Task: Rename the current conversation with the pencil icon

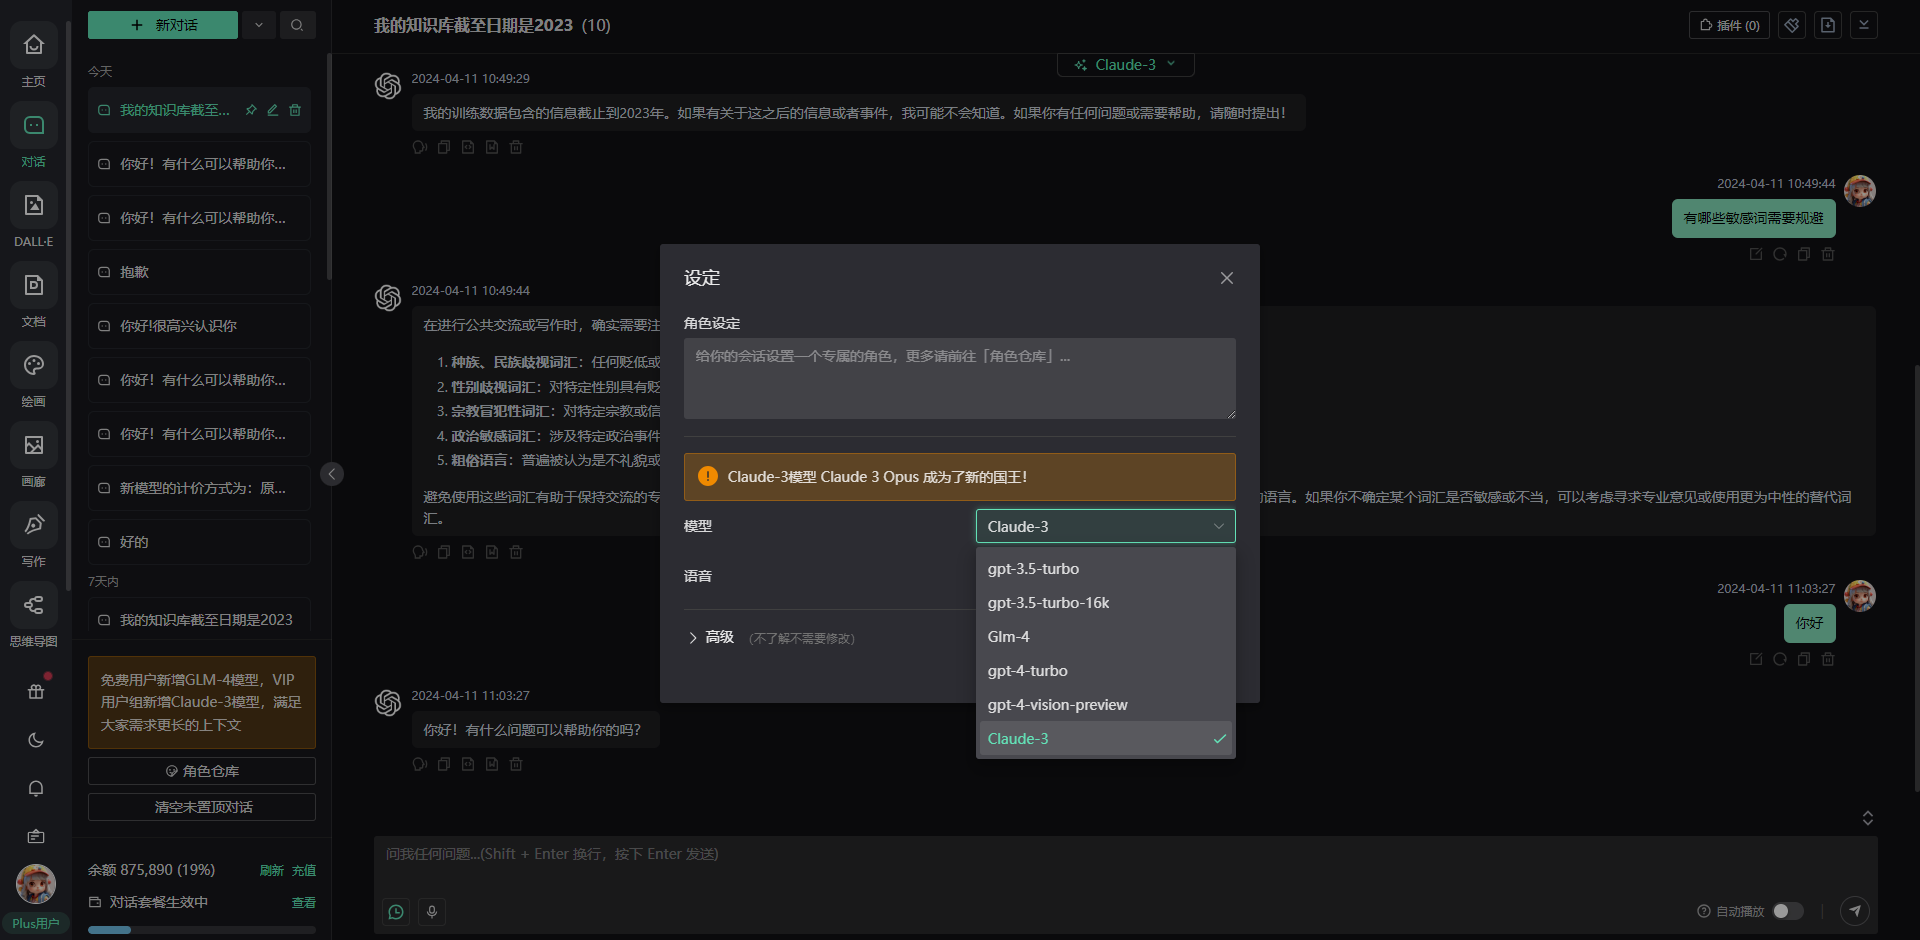Action: pyautogui.click(x=273, y=110)
